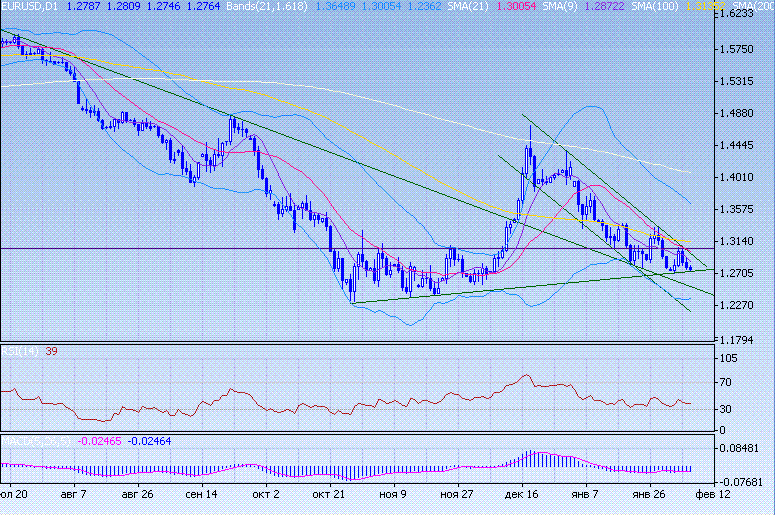This screenshot has width=775, height=515.
Task: Click the blue MACD value -0.02464
Action: [x=151, y=440]
